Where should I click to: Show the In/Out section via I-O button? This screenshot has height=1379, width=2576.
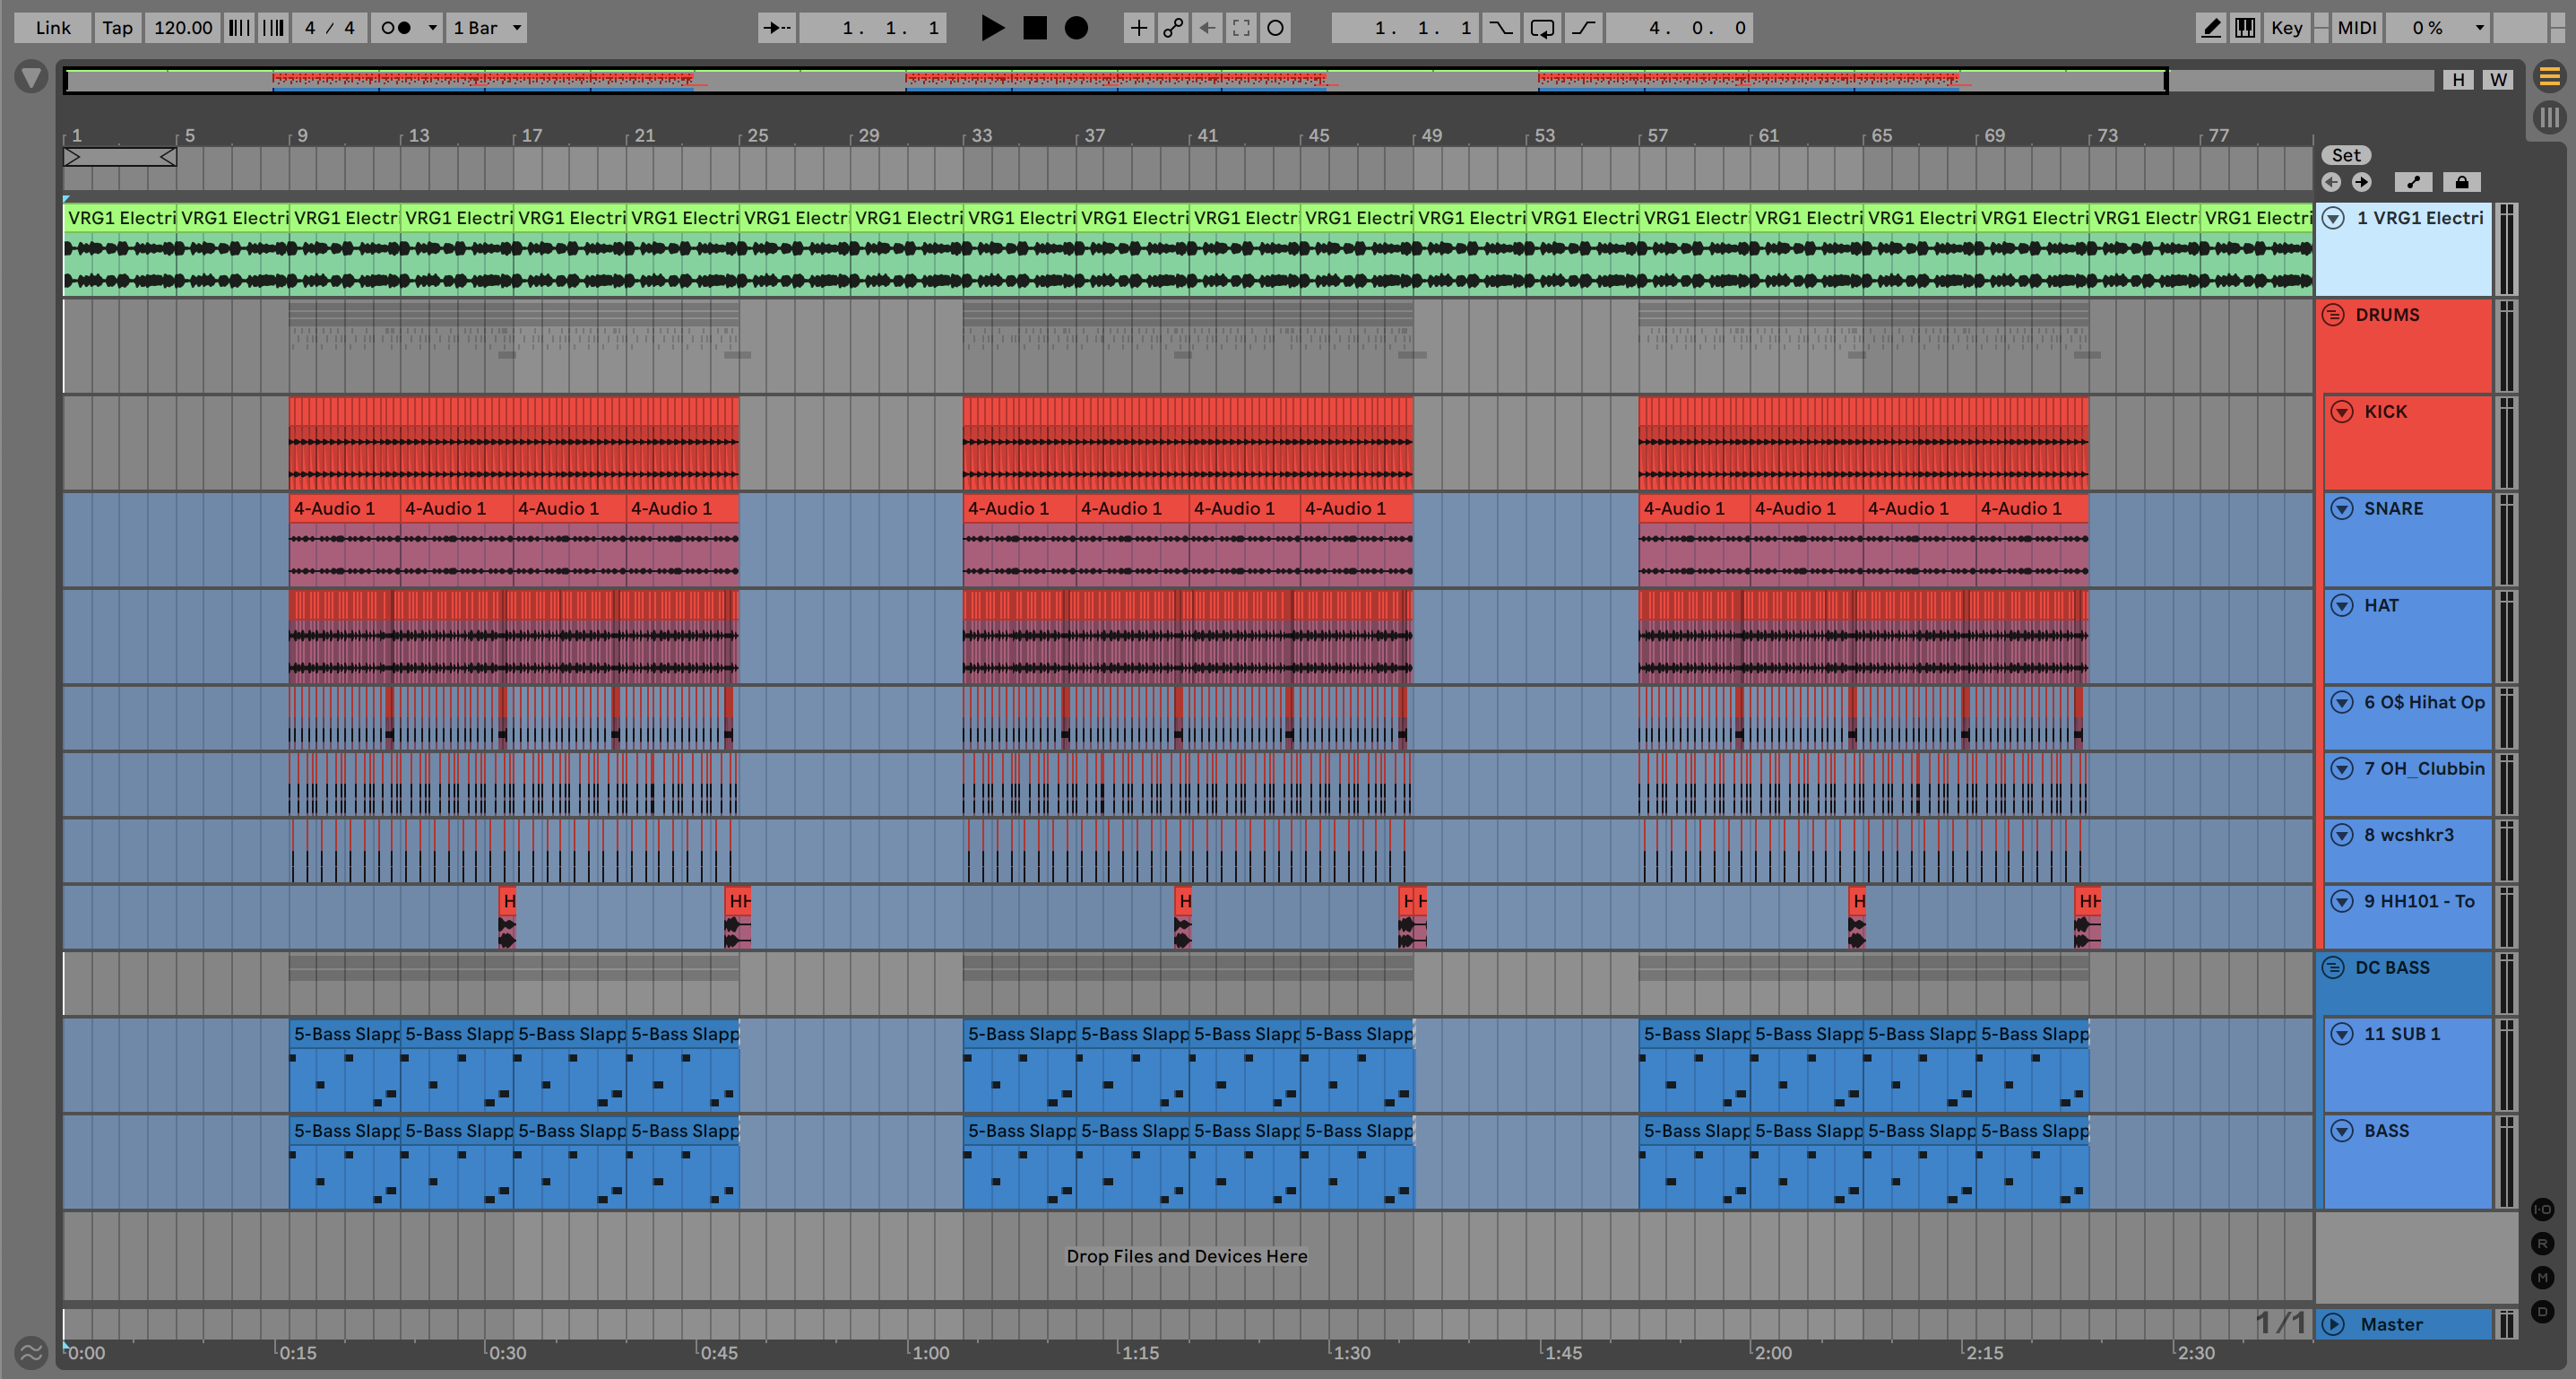coord(2543,1210)
